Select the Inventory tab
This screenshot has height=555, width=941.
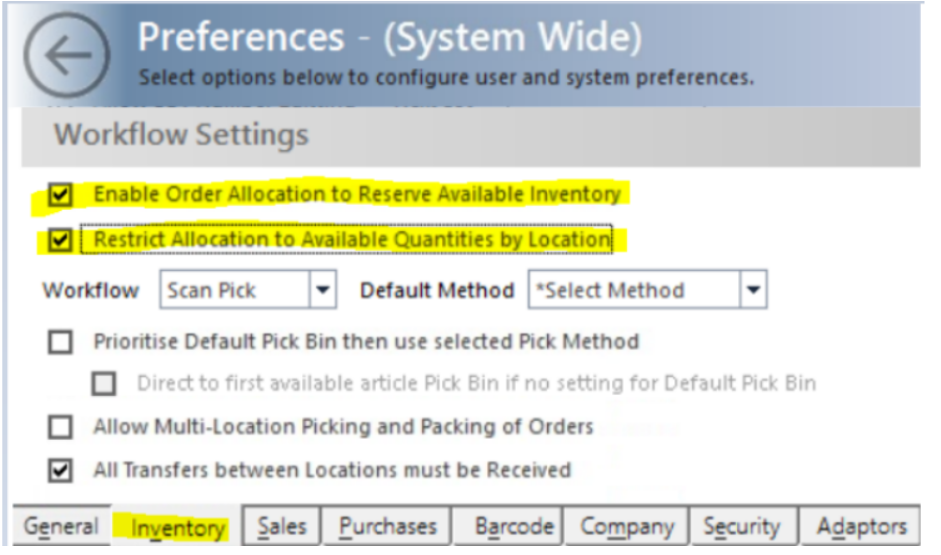click(x=178, y=527)
